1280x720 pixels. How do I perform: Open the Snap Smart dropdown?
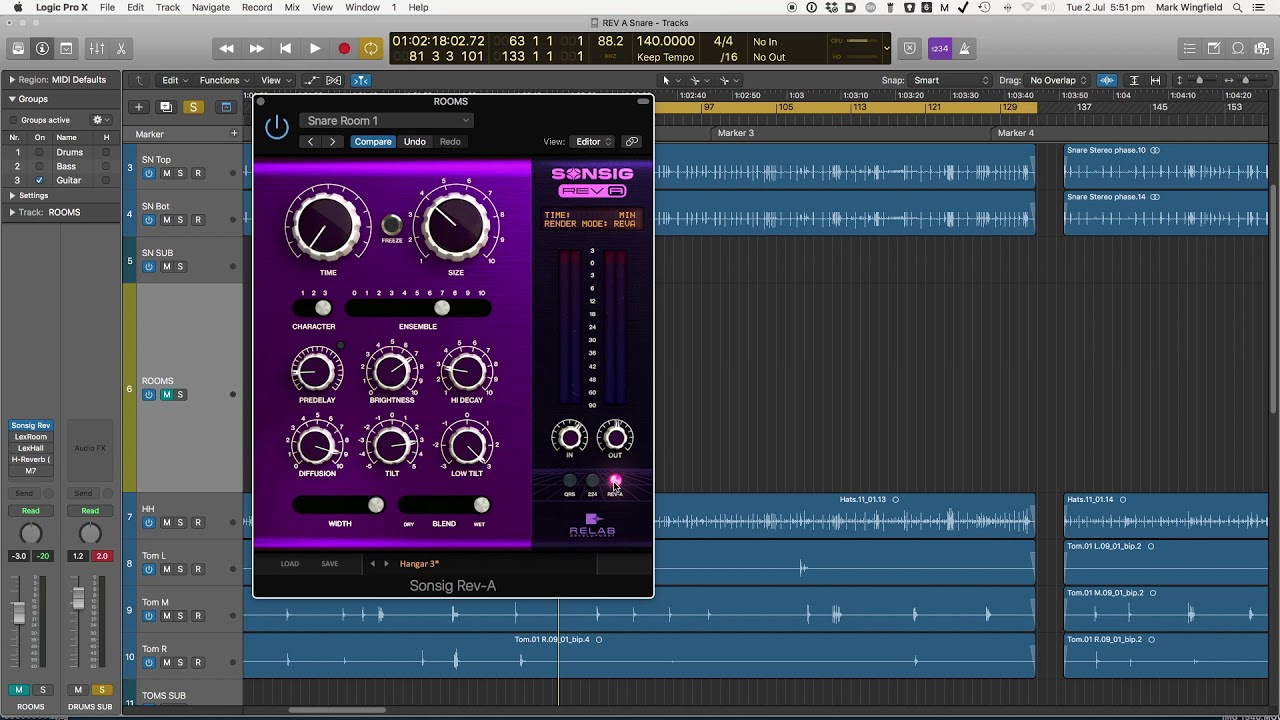pos(950,80)
